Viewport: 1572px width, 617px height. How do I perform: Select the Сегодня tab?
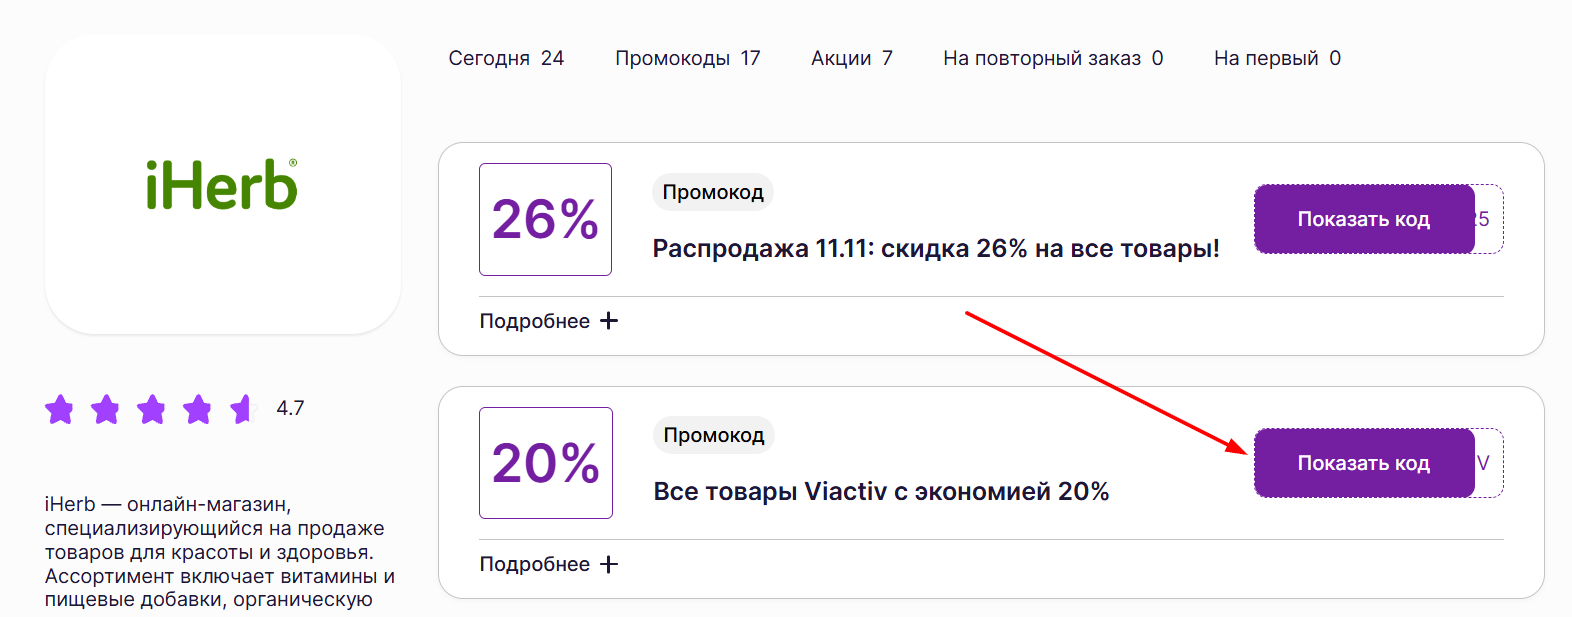(x=507, y=57)
